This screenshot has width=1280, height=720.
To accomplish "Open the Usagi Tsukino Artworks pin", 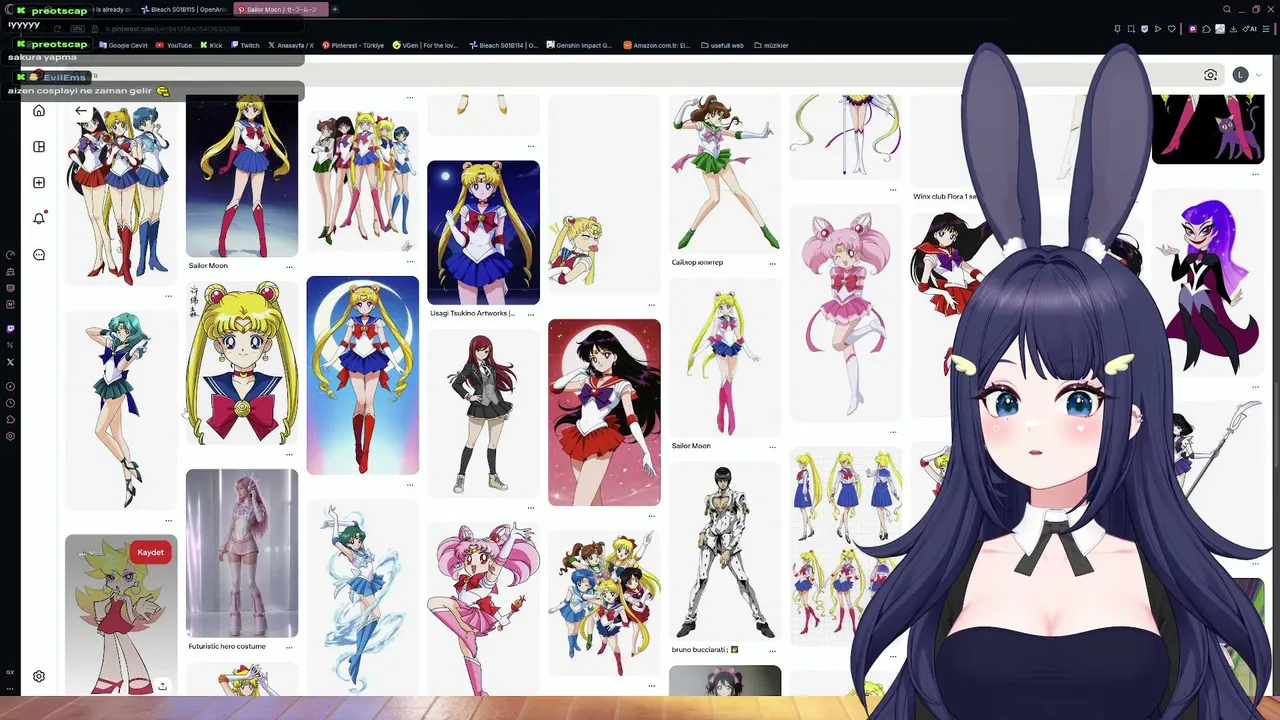I will (483, 232).
